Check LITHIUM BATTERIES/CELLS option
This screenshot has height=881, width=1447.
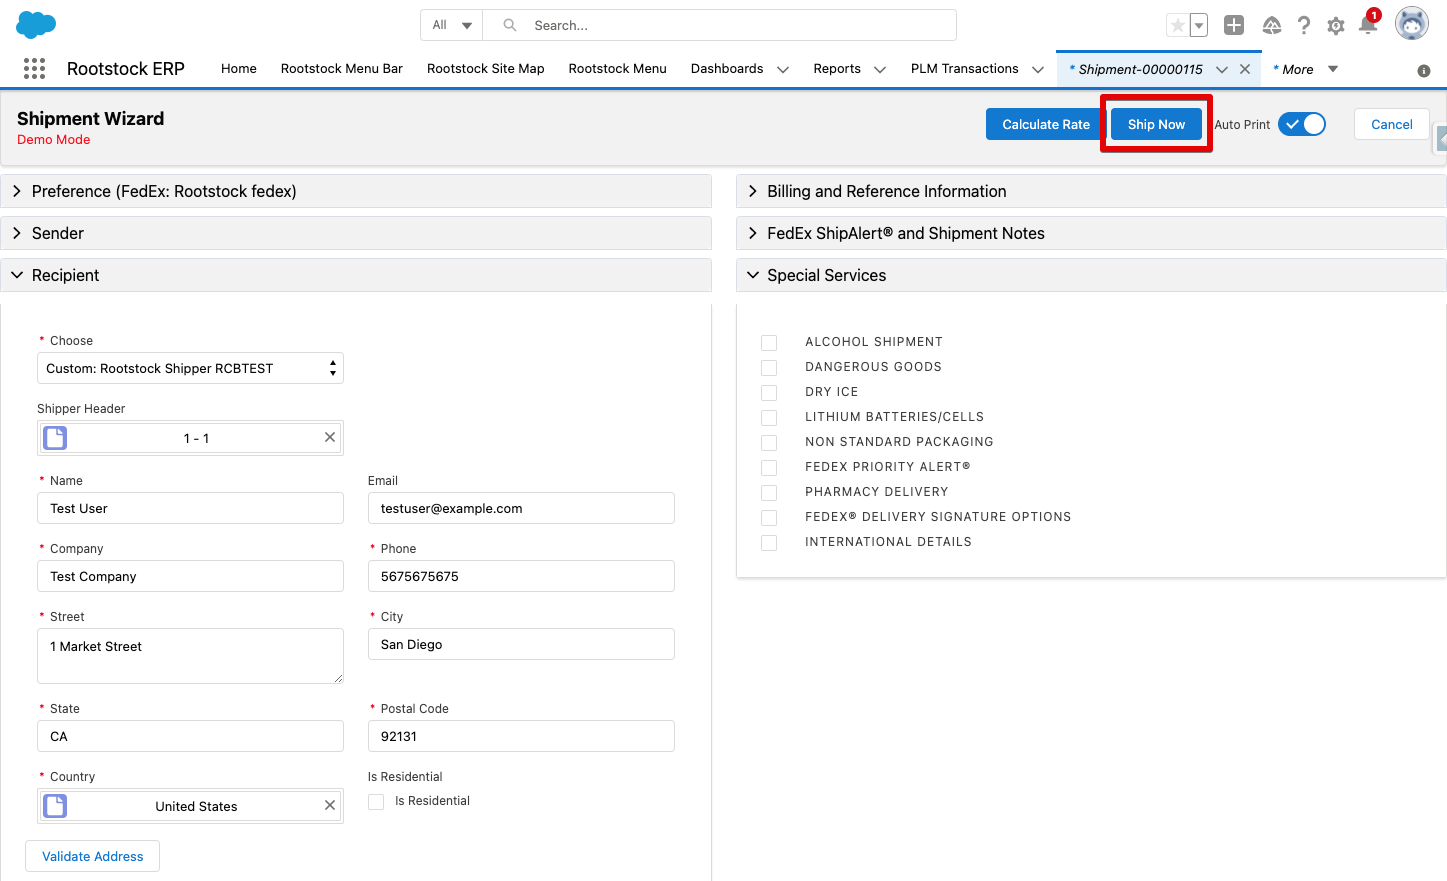pyautogui.click(x=769, y=418)
